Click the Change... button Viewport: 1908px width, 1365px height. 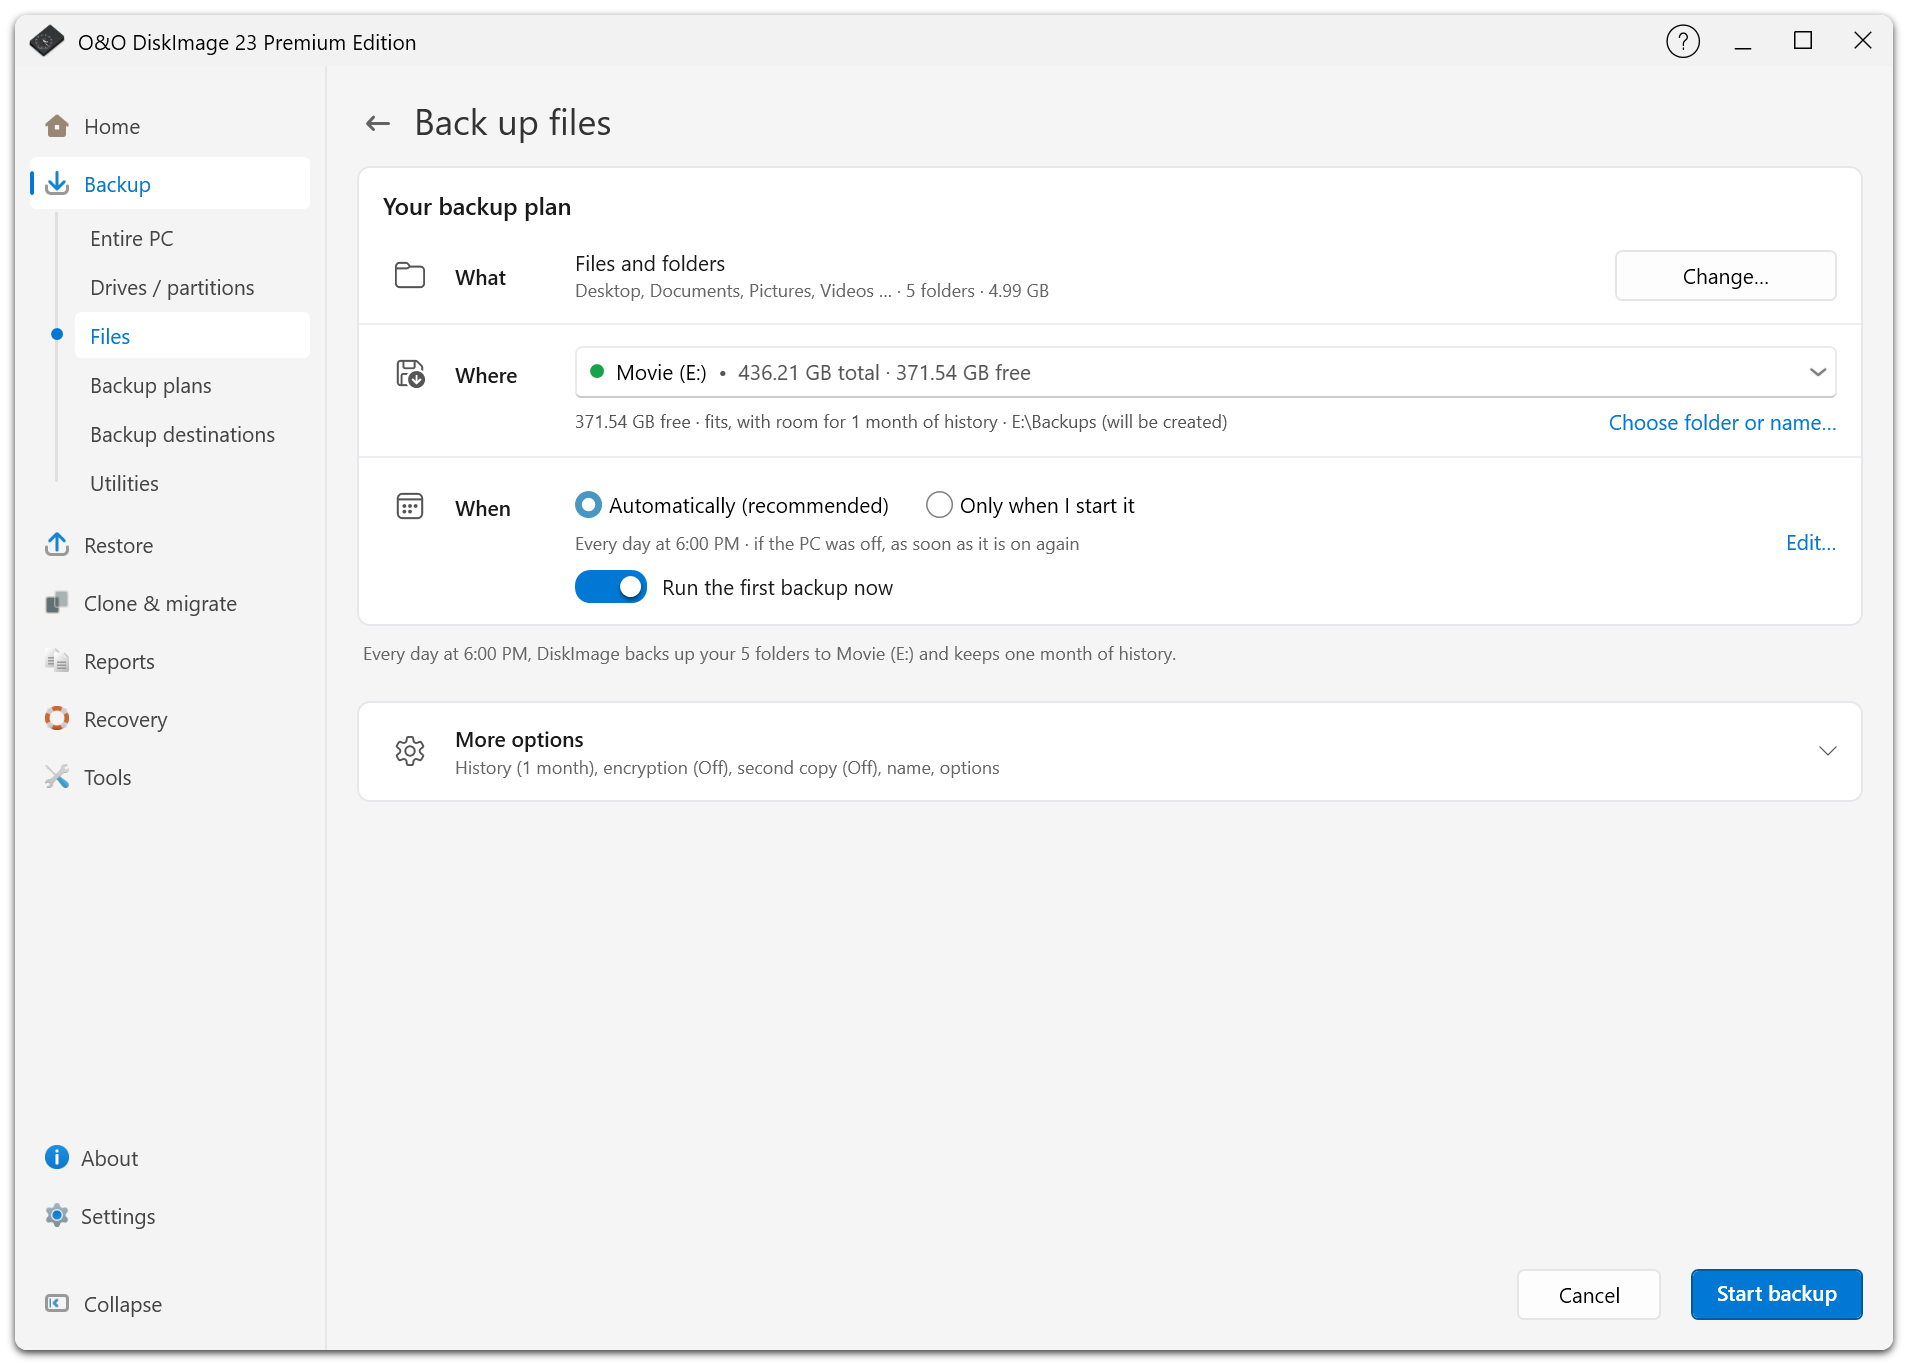point(1725,276)
